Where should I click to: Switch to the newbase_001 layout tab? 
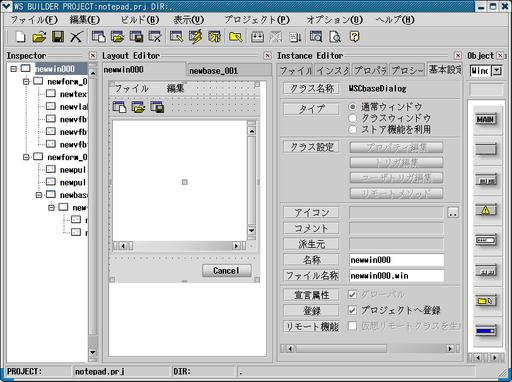coord(229,71)
